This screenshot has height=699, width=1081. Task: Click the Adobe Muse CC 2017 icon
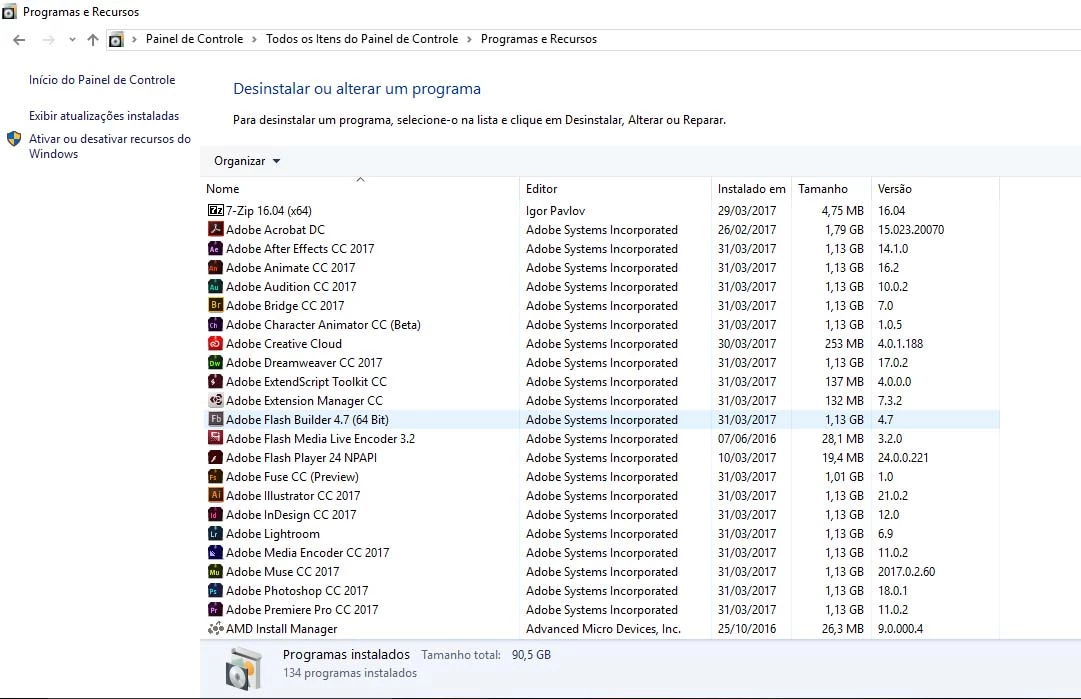216,571
